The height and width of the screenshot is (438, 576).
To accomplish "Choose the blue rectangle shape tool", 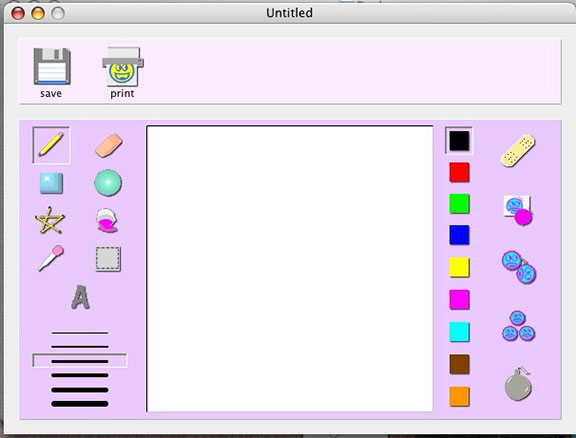I will [x=51, y=183].
